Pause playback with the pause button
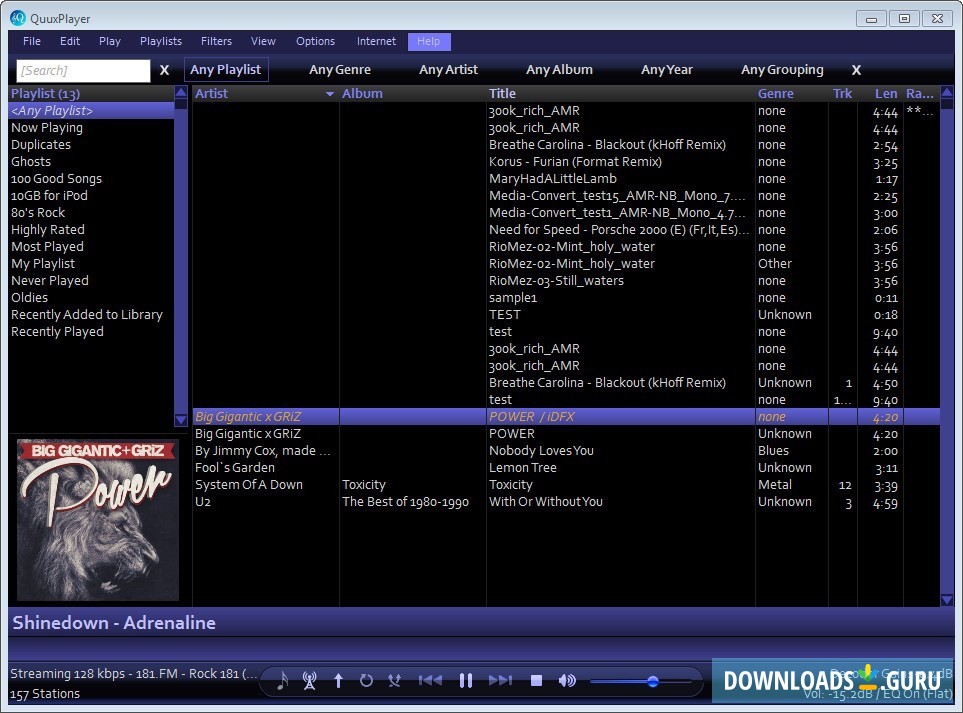The width and height of the screenshot is (963, 713). point(465,681)
